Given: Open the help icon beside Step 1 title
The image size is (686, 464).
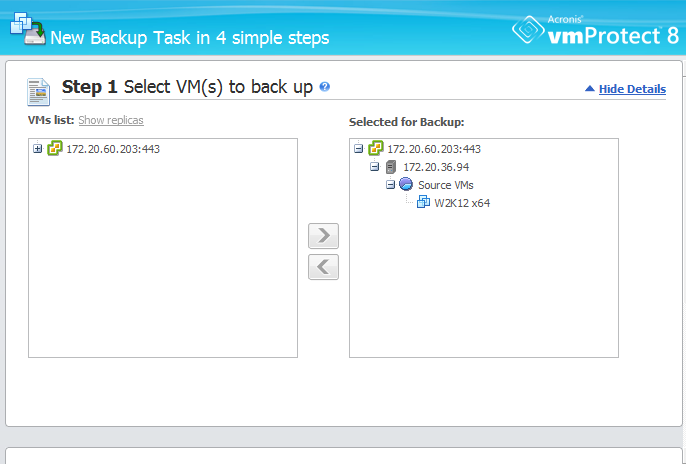Looking at the screenshot, I should coord(325,87).
